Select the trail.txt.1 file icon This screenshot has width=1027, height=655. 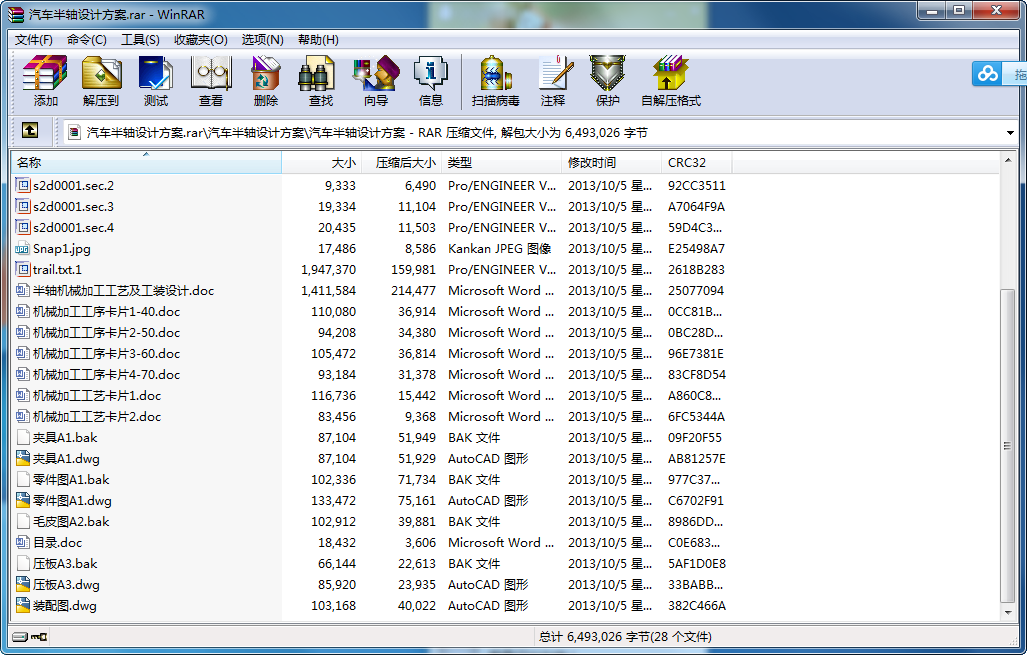23,269
